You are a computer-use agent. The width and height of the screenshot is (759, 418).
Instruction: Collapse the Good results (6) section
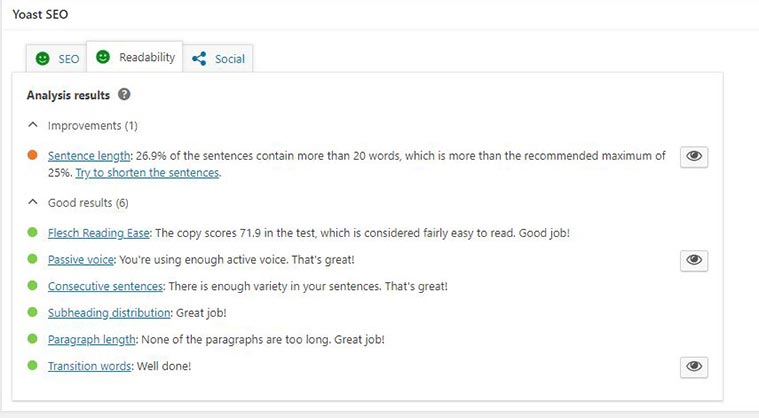(33, 202)
